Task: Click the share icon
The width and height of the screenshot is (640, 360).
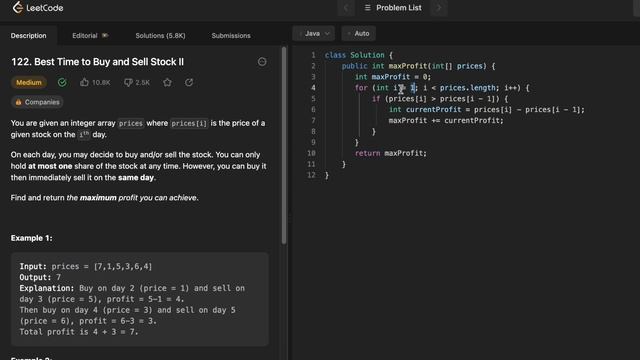Action: (x=189, y=82)
